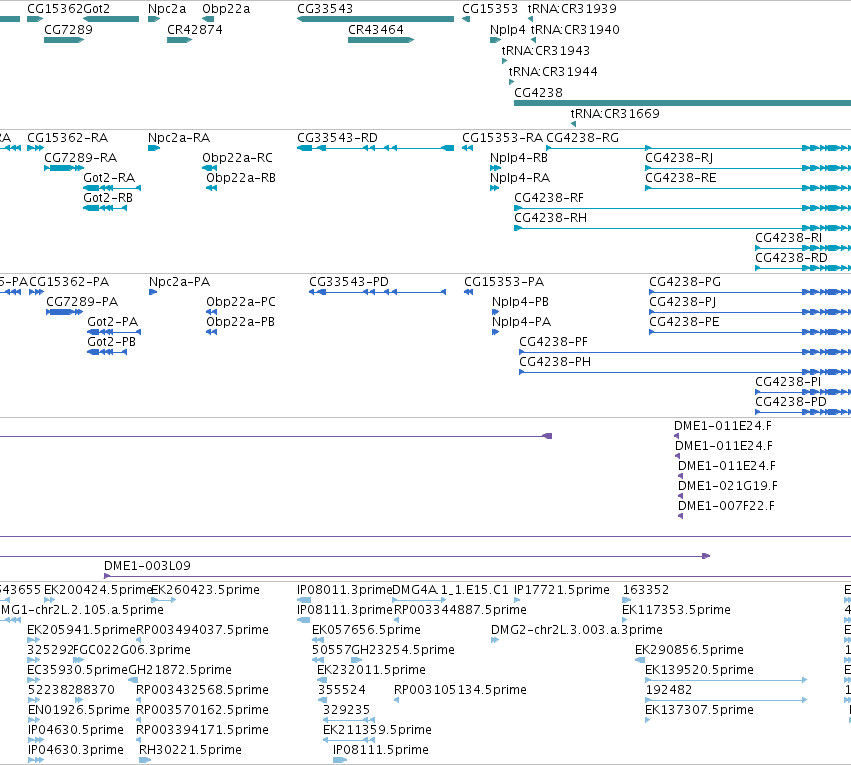Select transcript Nplp4-RA
Screen dimensions: 851x765
520,178
